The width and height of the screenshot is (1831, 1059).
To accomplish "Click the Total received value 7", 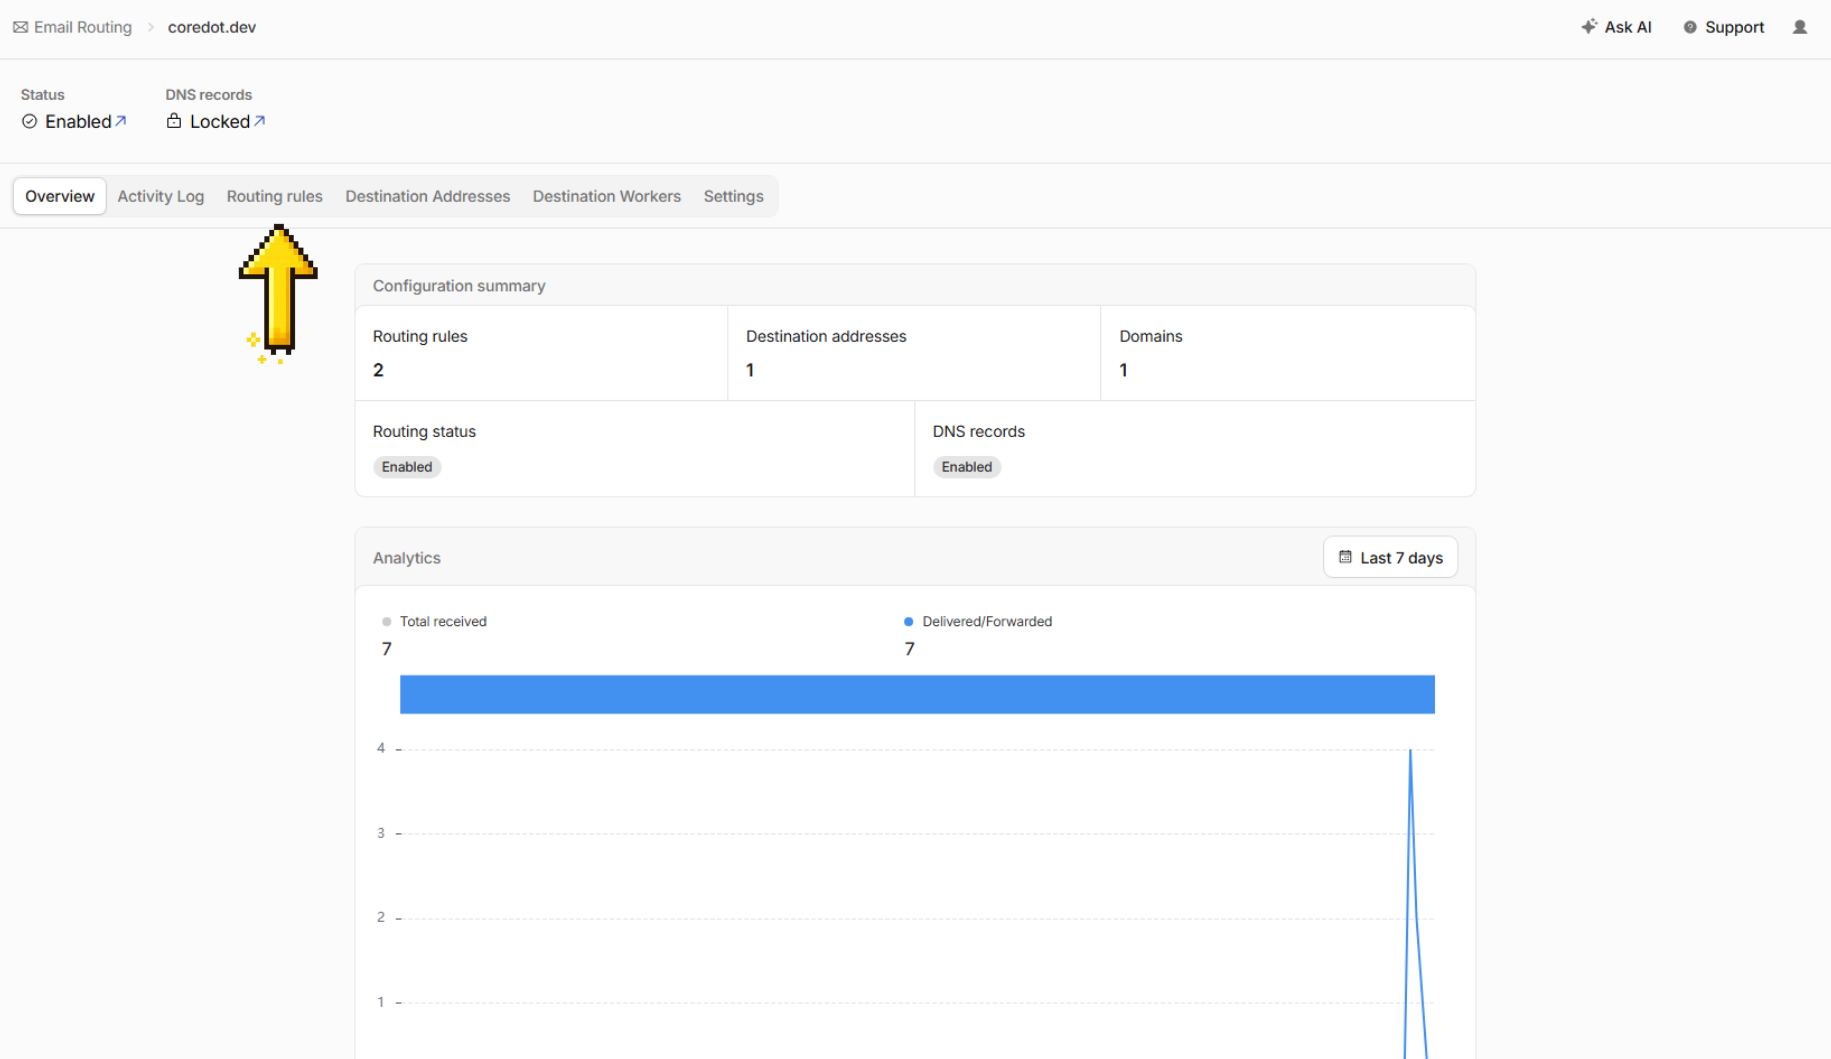I will pos(387,649).
